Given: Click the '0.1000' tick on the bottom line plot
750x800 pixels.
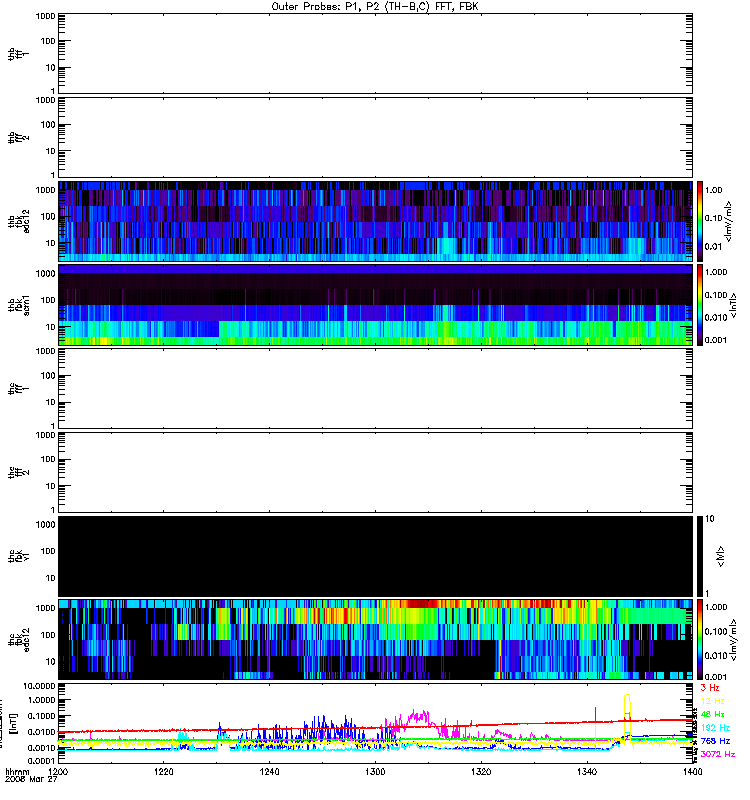Looking at the screenshot, I should (x=41, y=716).
